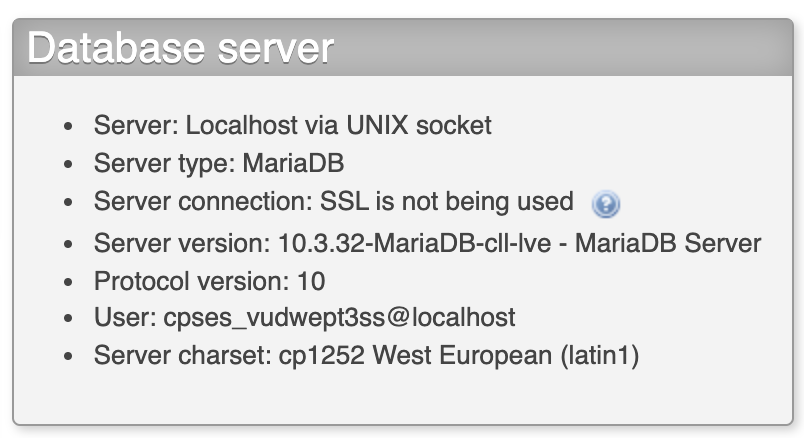Click the Database server panel header

(x=403, y=48)
